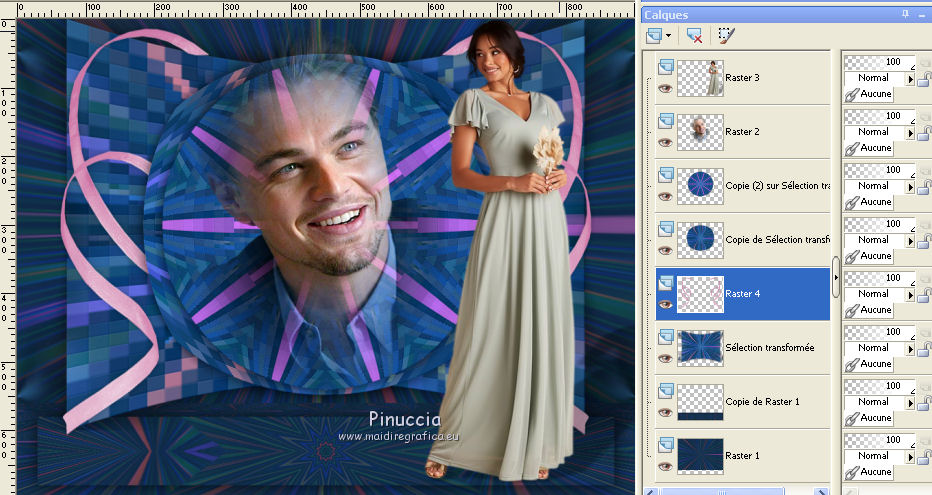Hide the Raster 2 layer
The width and height of the screenshot is (932, 495).
point(666,142)
